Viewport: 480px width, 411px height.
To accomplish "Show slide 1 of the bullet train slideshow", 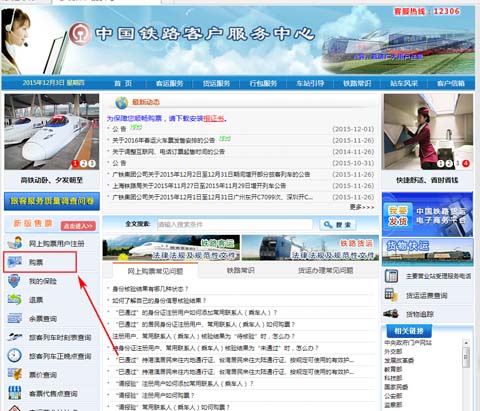I will tap(75, 163).
